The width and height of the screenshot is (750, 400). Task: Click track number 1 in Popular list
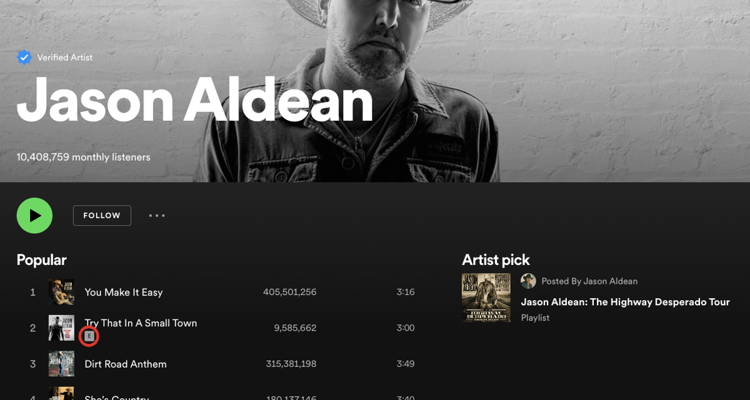click(33, 292)
